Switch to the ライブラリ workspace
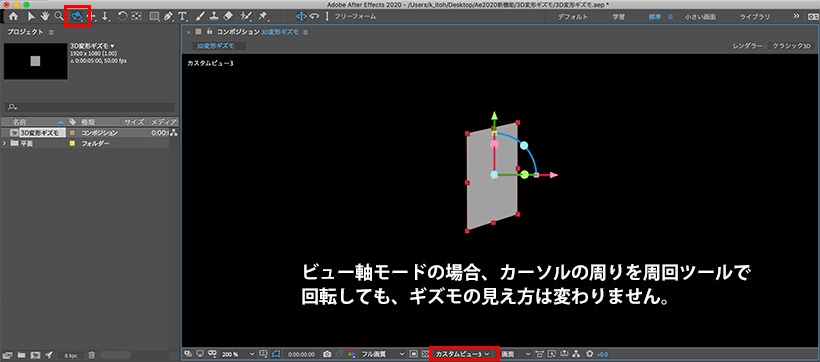This screenshot has height=362, width=820. (x=755, y=17)
